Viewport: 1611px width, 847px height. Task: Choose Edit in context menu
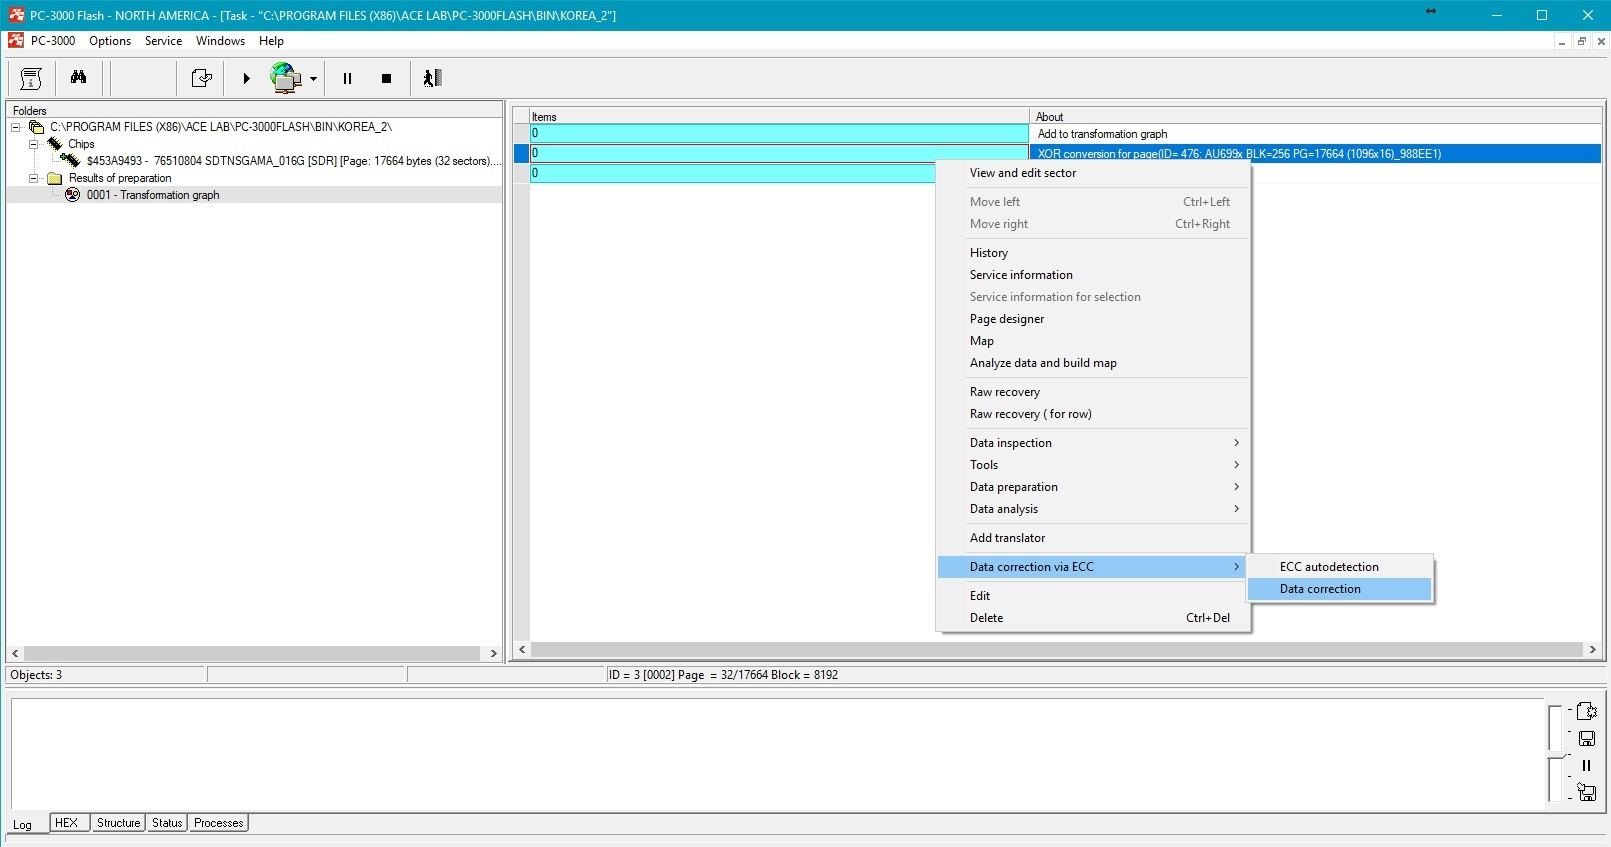click(x=1093, y=596)
